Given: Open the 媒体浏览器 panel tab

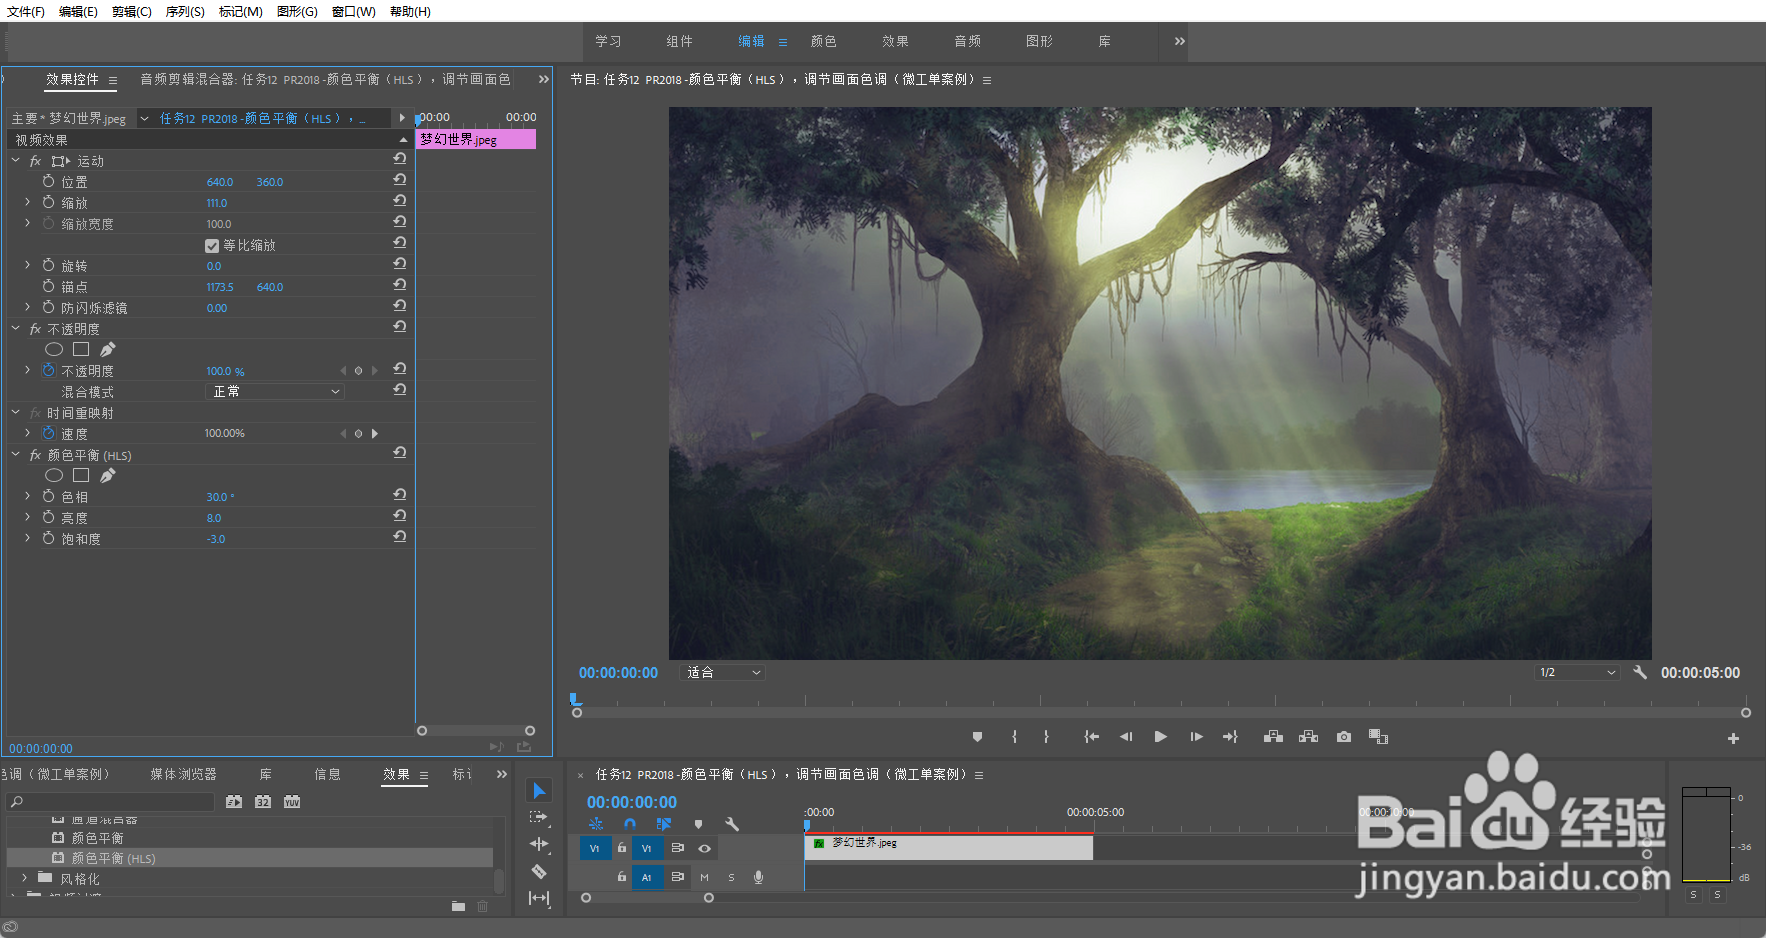Looking at the screenshot, I should 183,774.
